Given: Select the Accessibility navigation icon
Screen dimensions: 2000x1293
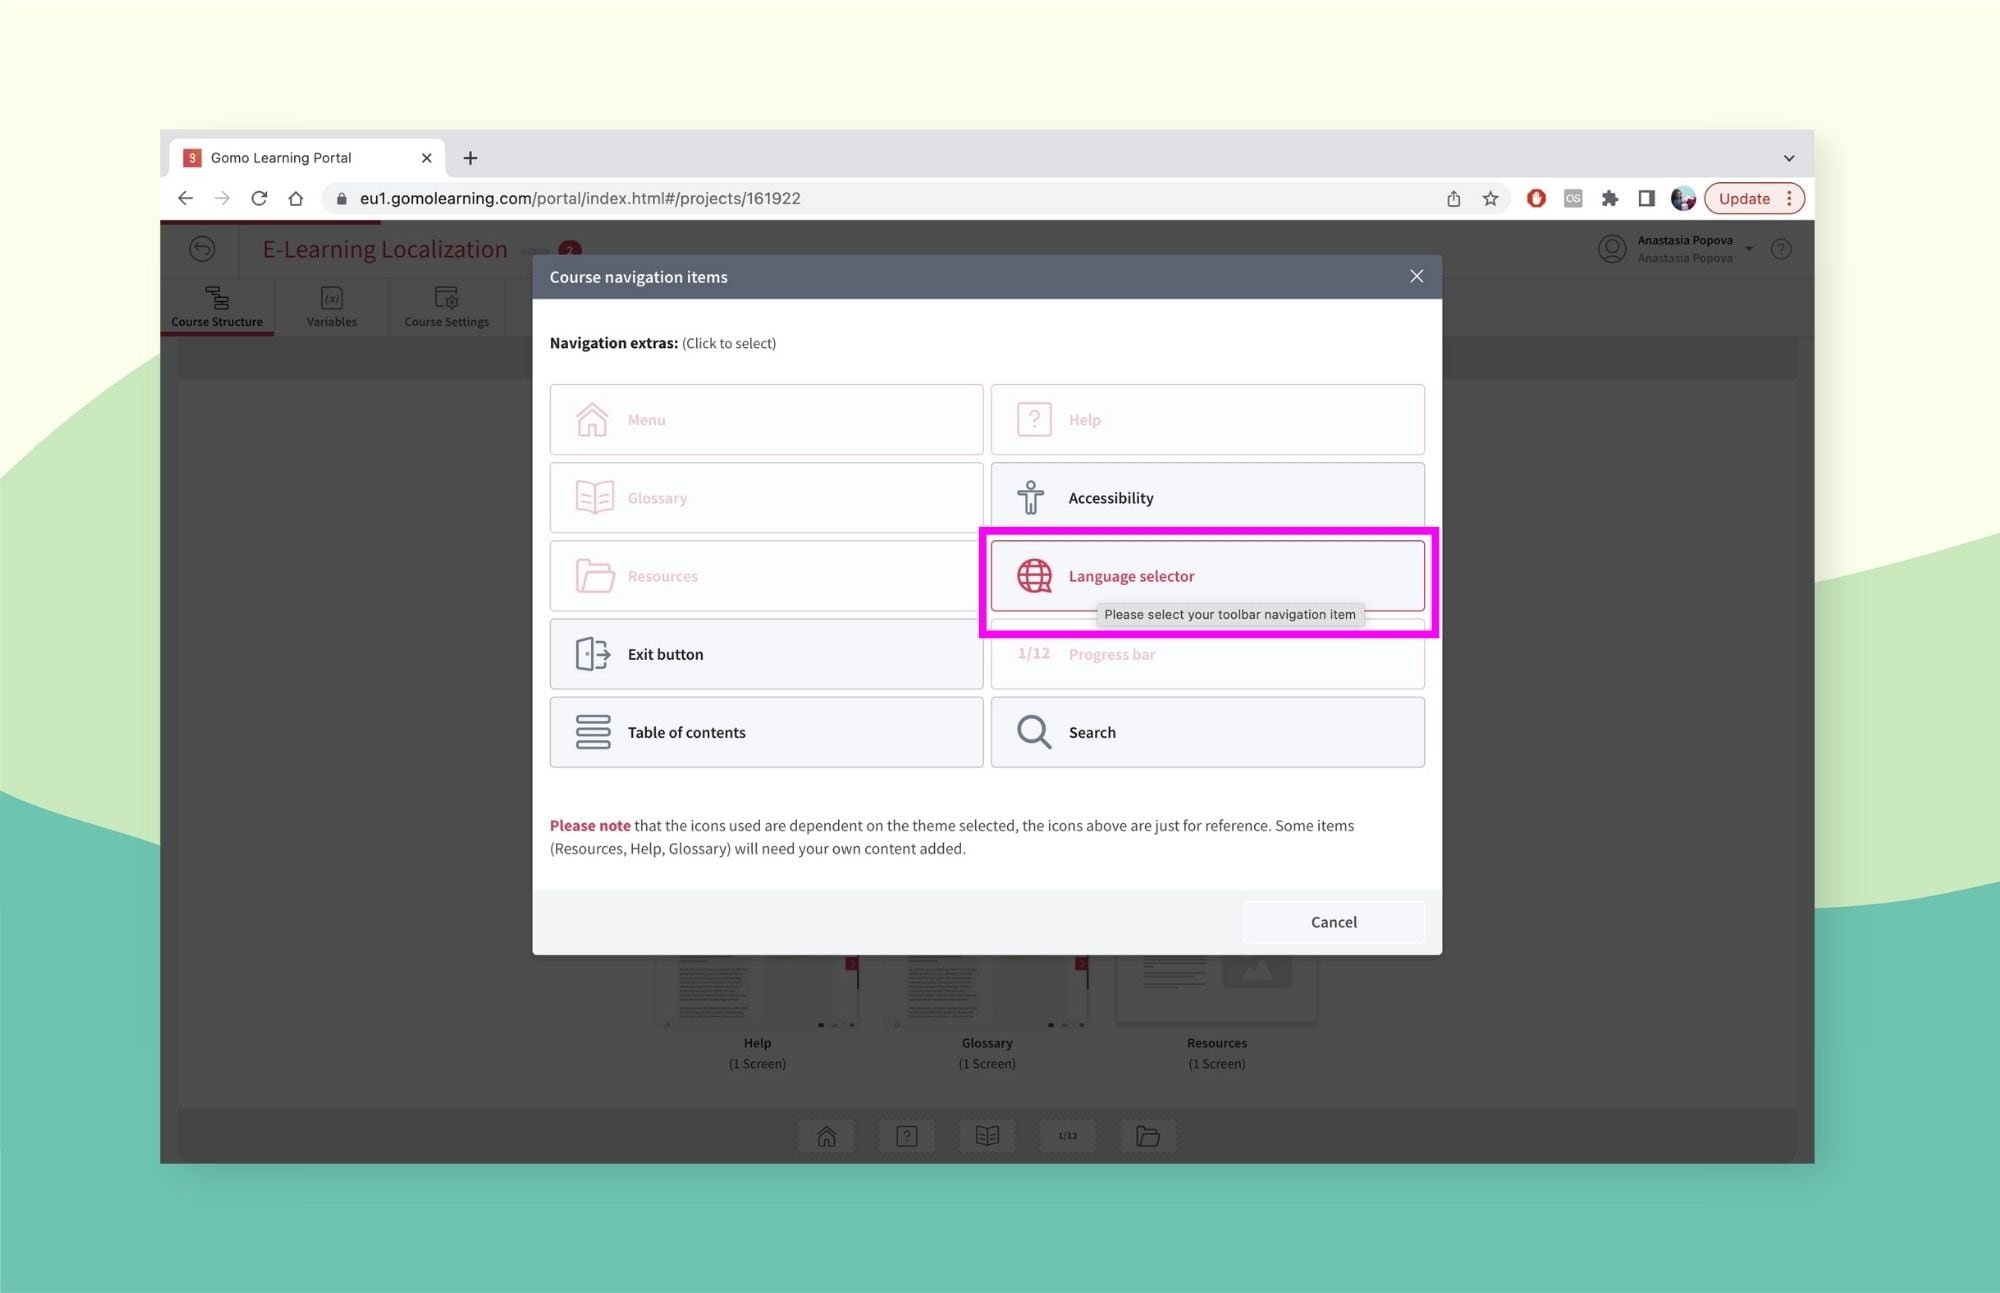Looking at the screenshot, I should tap(1031, 497).
